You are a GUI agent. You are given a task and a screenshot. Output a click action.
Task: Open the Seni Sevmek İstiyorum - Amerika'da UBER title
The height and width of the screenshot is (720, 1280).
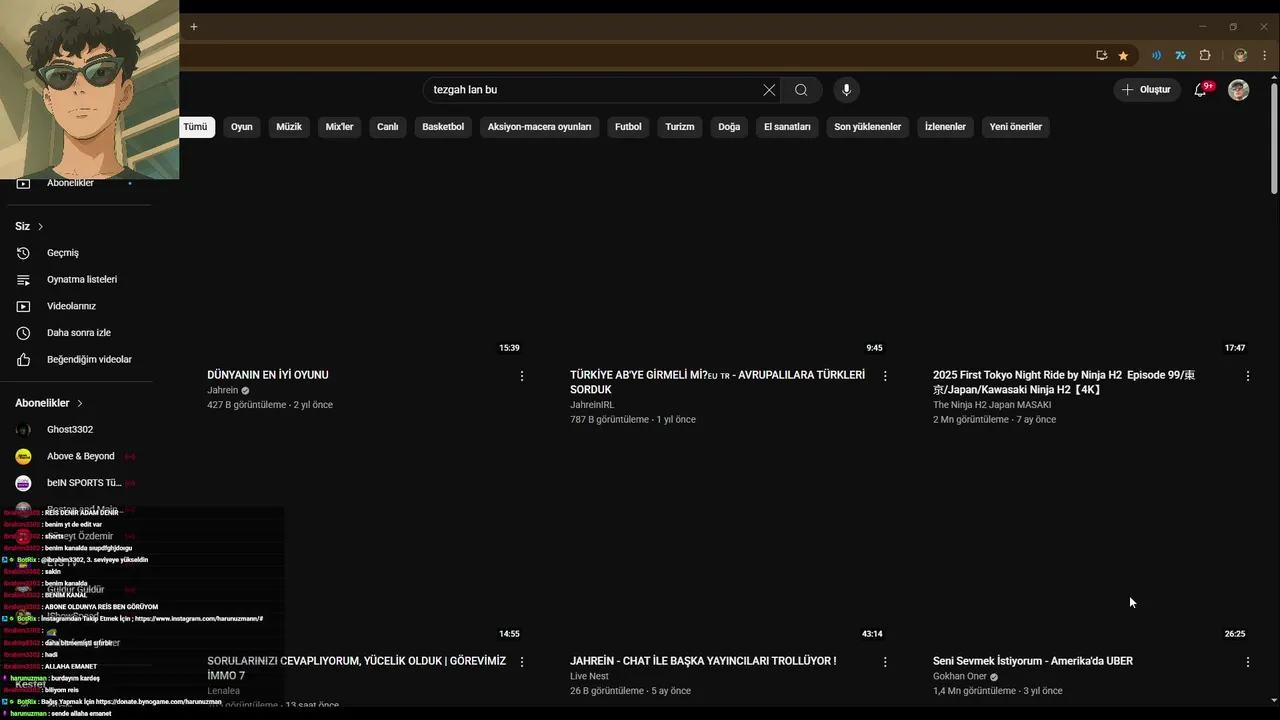1033,661
